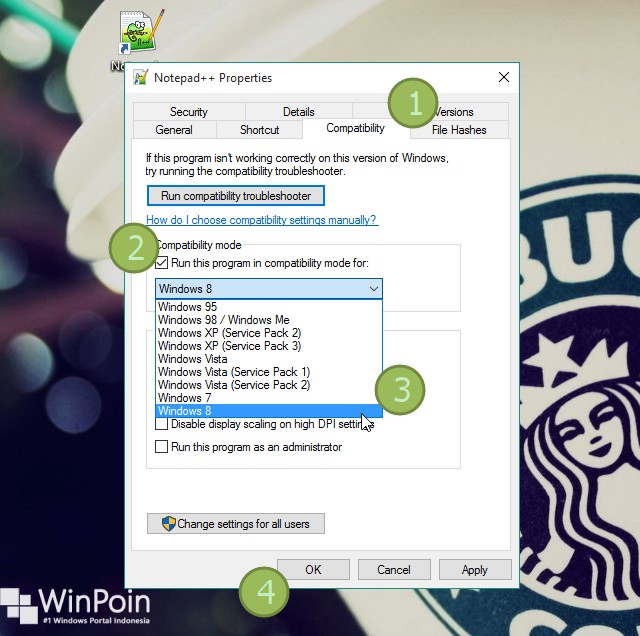Click the Apply button
This screenshot has height=636, width=640.
pyautogui.click(x=475, y=569)
